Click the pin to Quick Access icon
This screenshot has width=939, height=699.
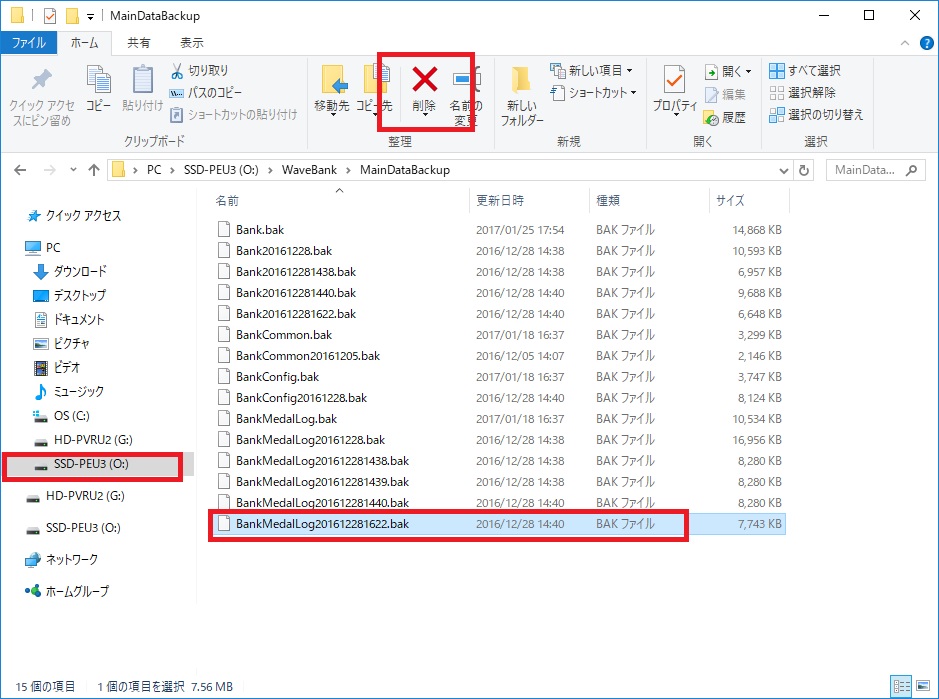click(x=41, y=80)
